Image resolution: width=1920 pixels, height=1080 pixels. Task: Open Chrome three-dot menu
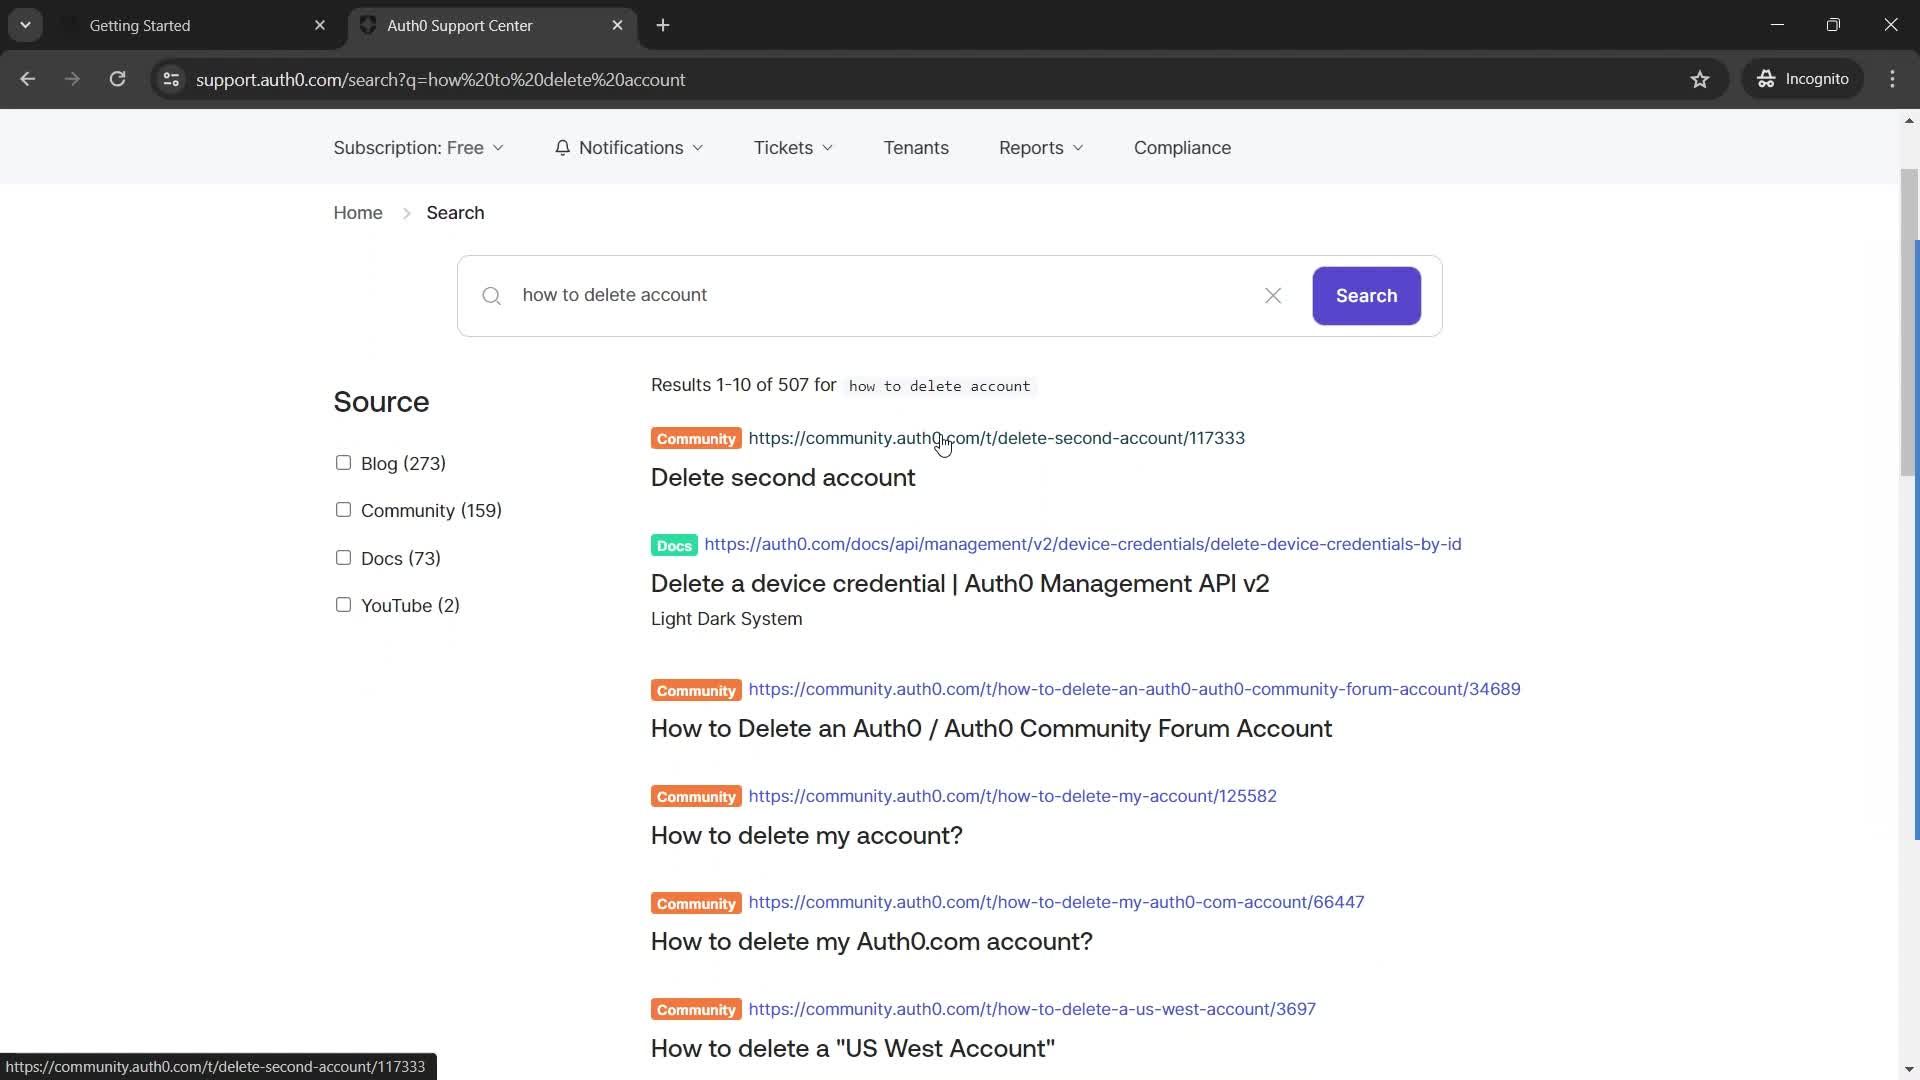click(x=1892, y=79)
